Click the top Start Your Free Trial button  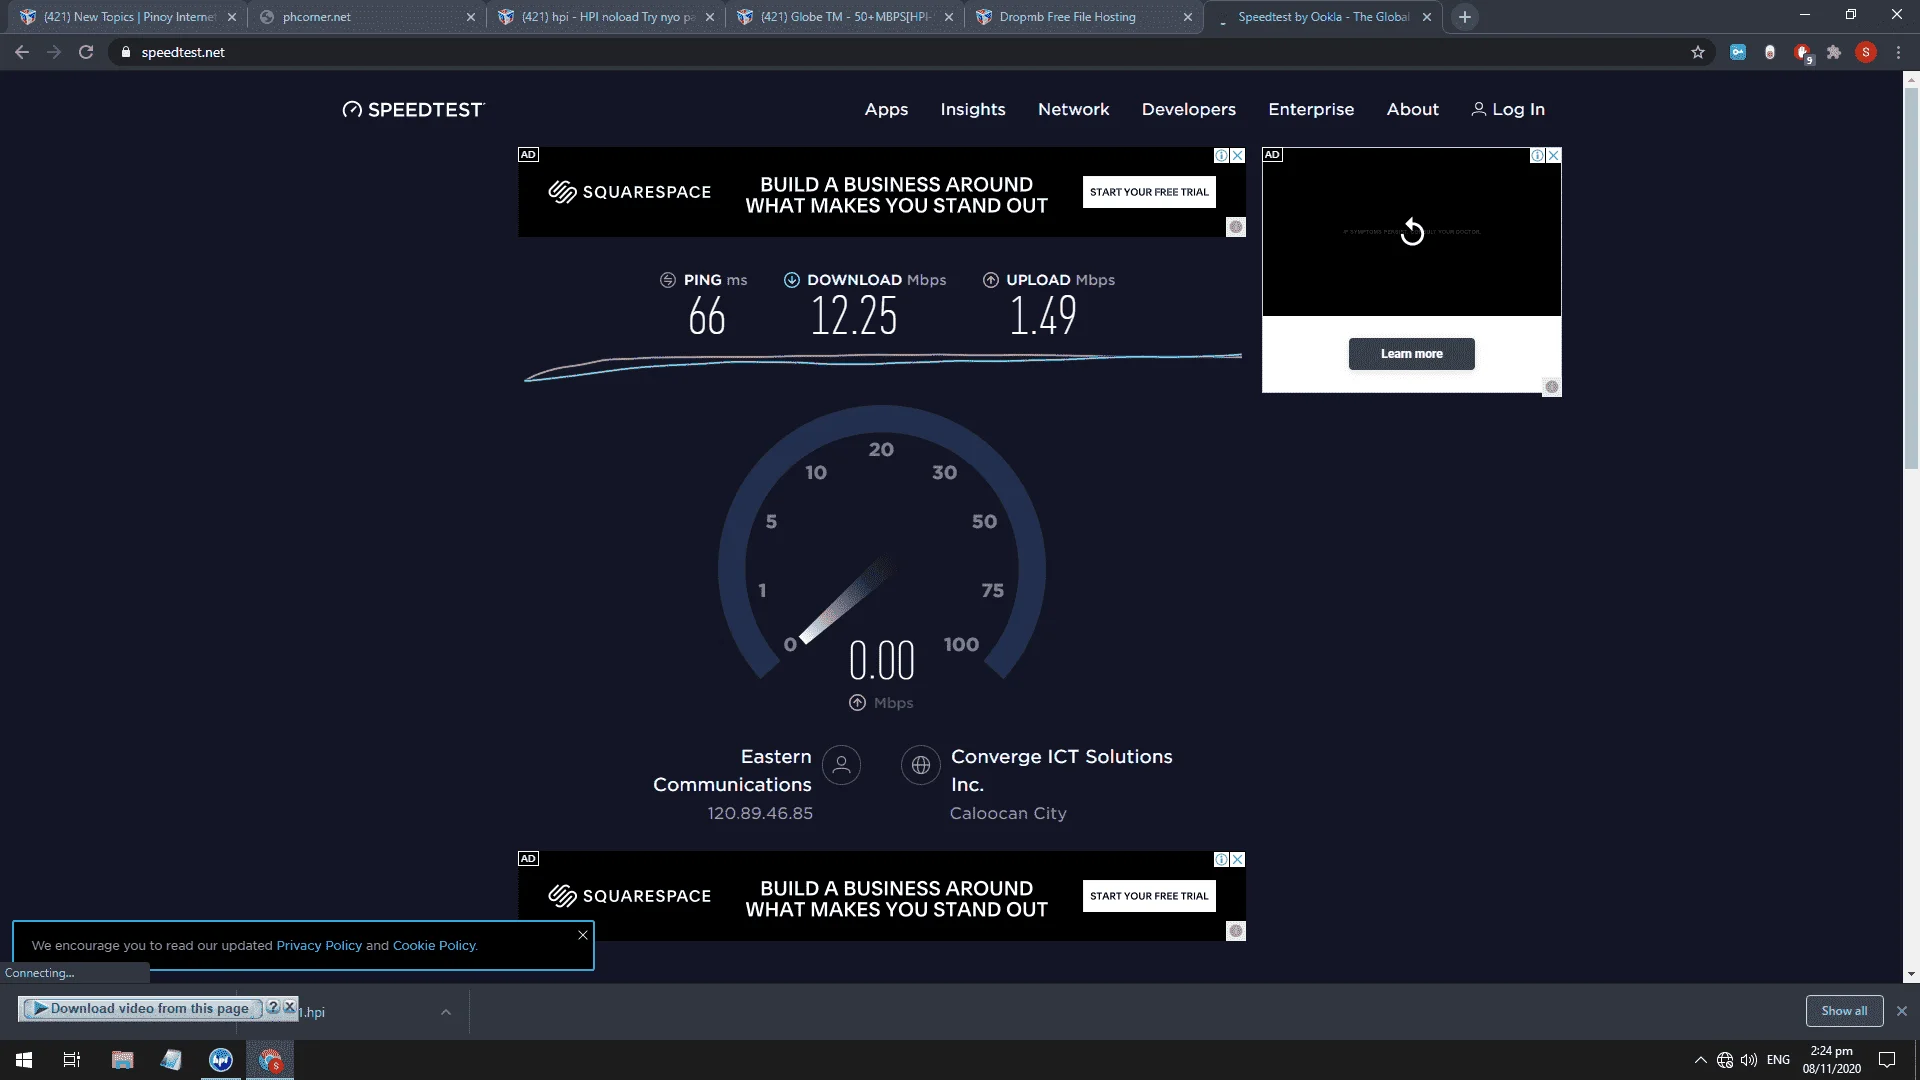(1149, 192)
